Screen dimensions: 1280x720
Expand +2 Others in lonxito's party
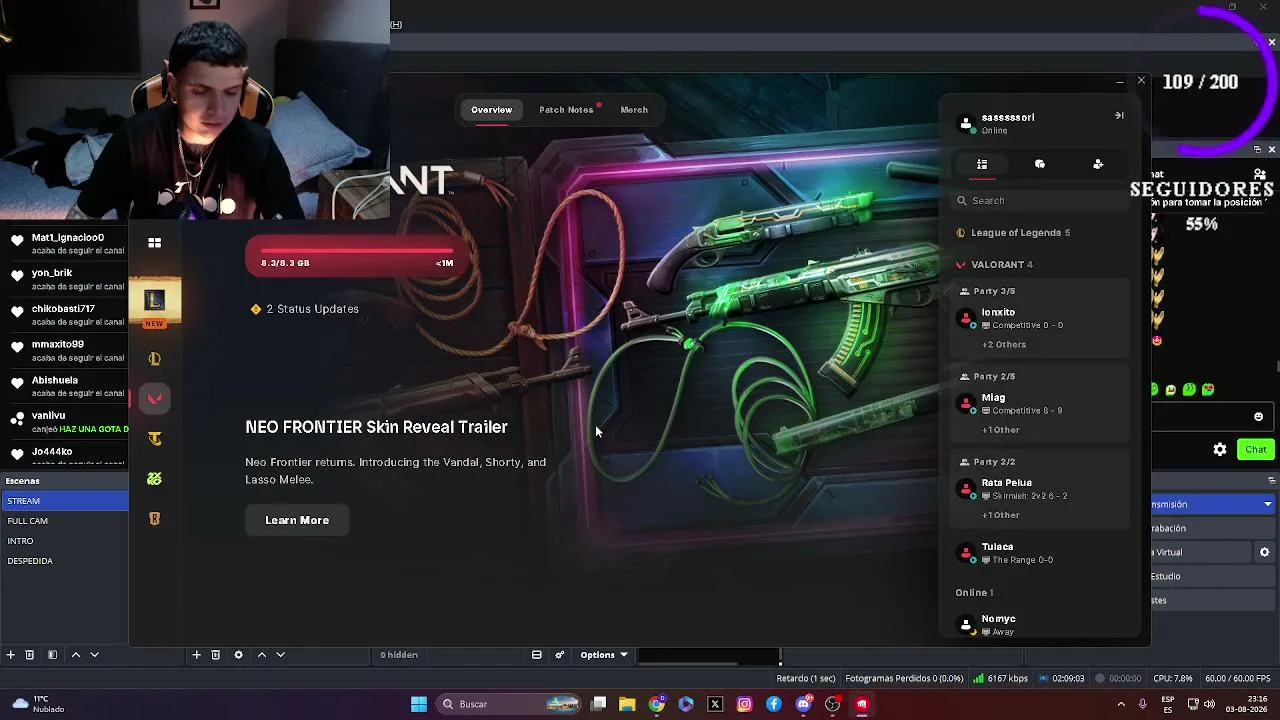(x=1004, y=345)
